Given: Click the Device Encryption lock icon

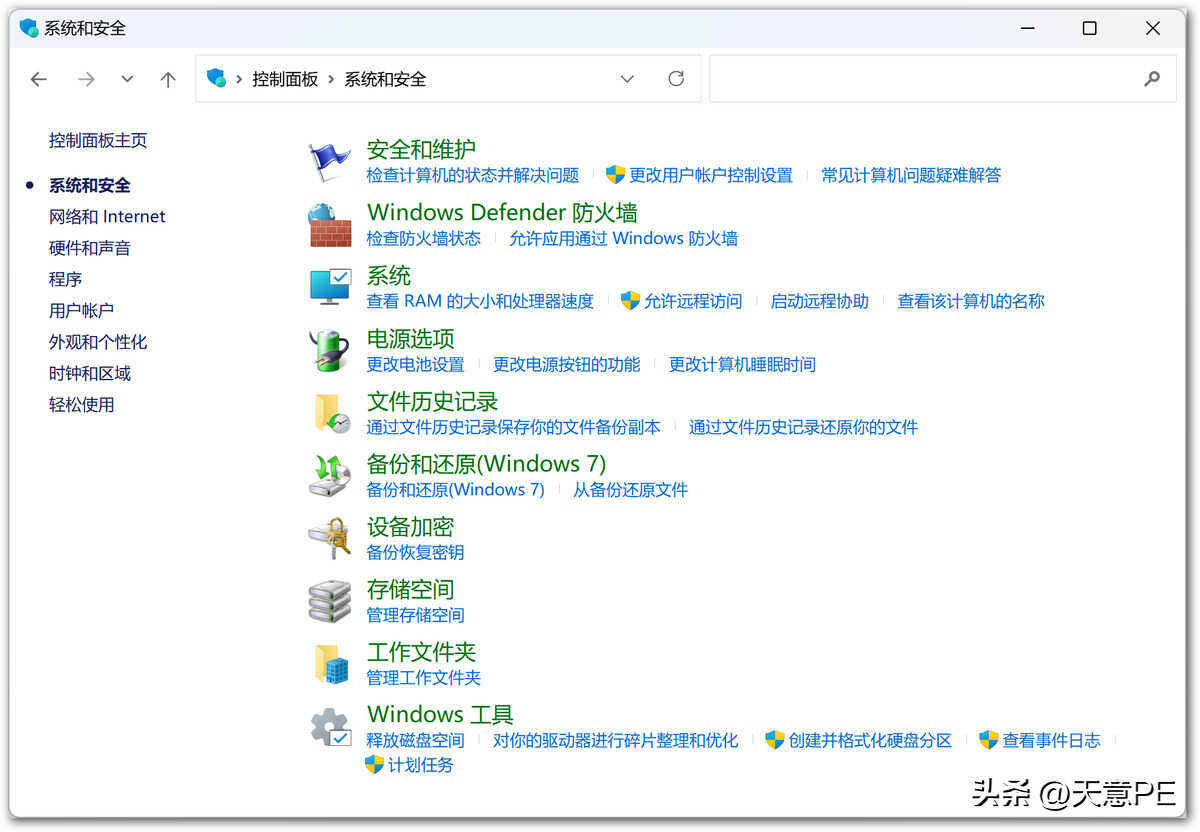Looking at the screenshot, I should coord(329,538).
